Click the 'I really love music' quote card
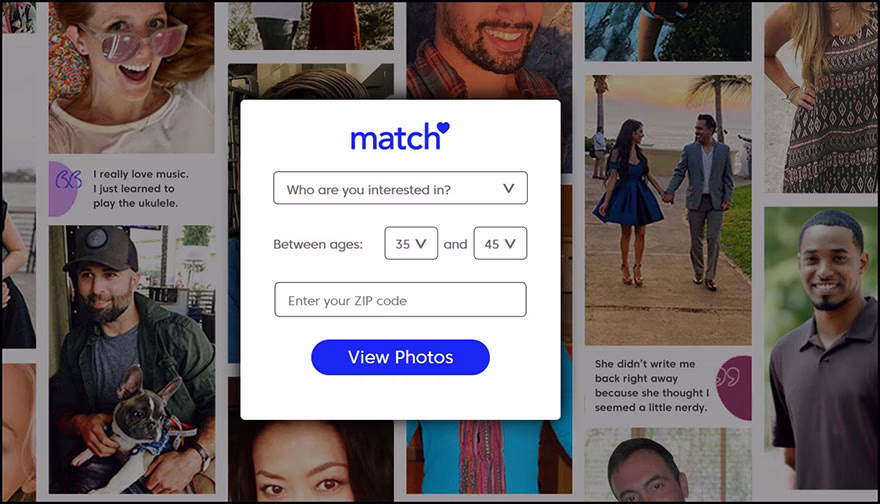This screenshot has width=880, height=504. (x=131, y=189)
